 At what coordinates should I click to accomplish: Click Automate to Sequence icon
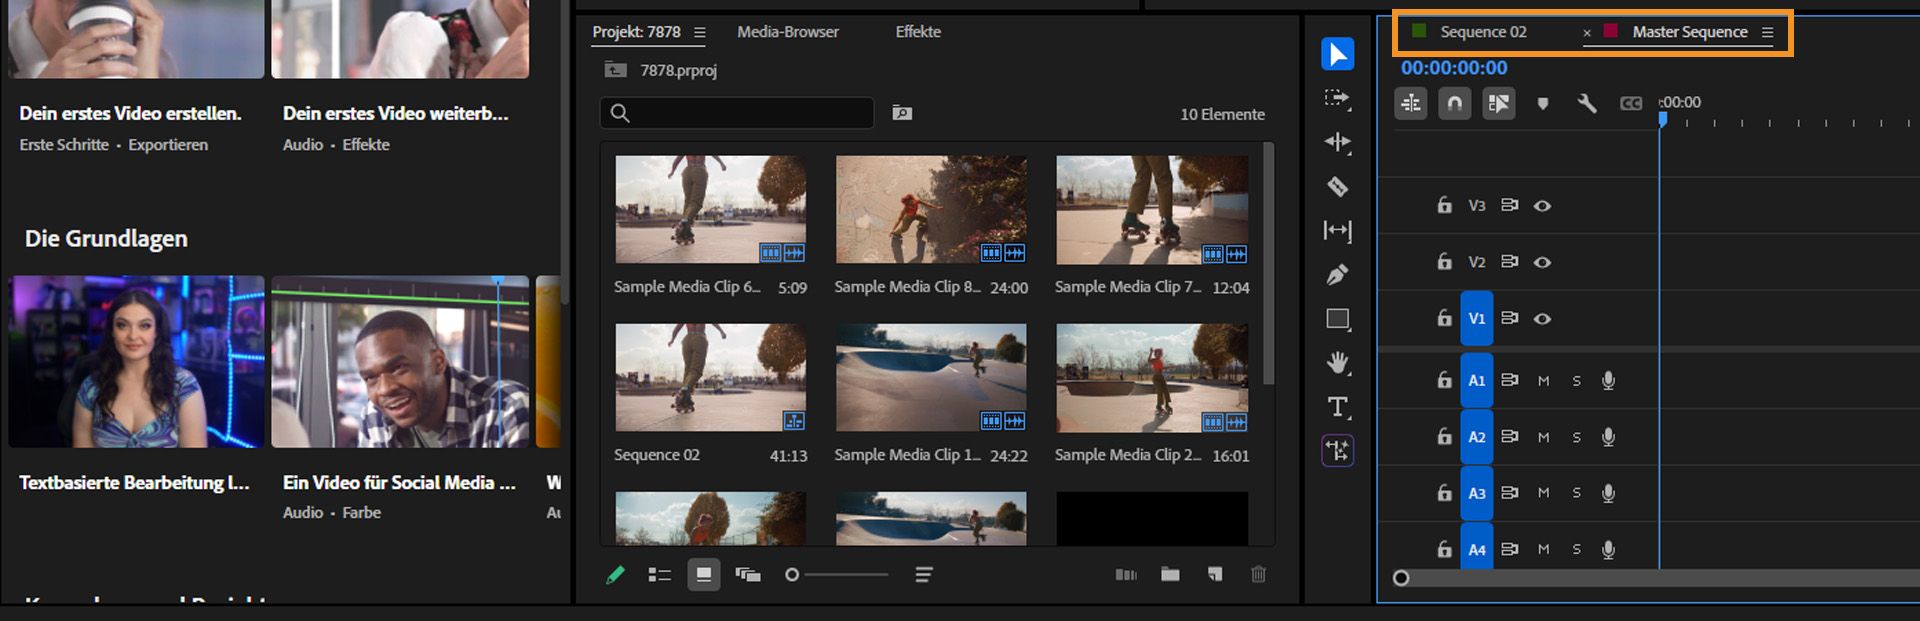pyautogui.click(x=1126, y=574)
